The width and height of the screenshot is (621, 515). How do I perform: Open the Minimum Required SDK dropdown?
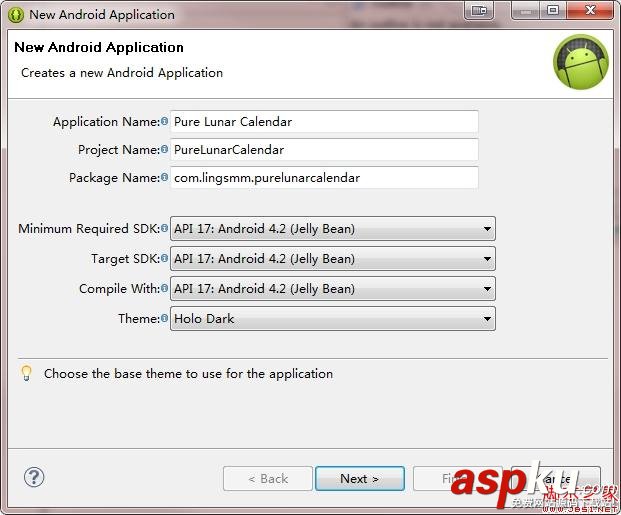333,229
